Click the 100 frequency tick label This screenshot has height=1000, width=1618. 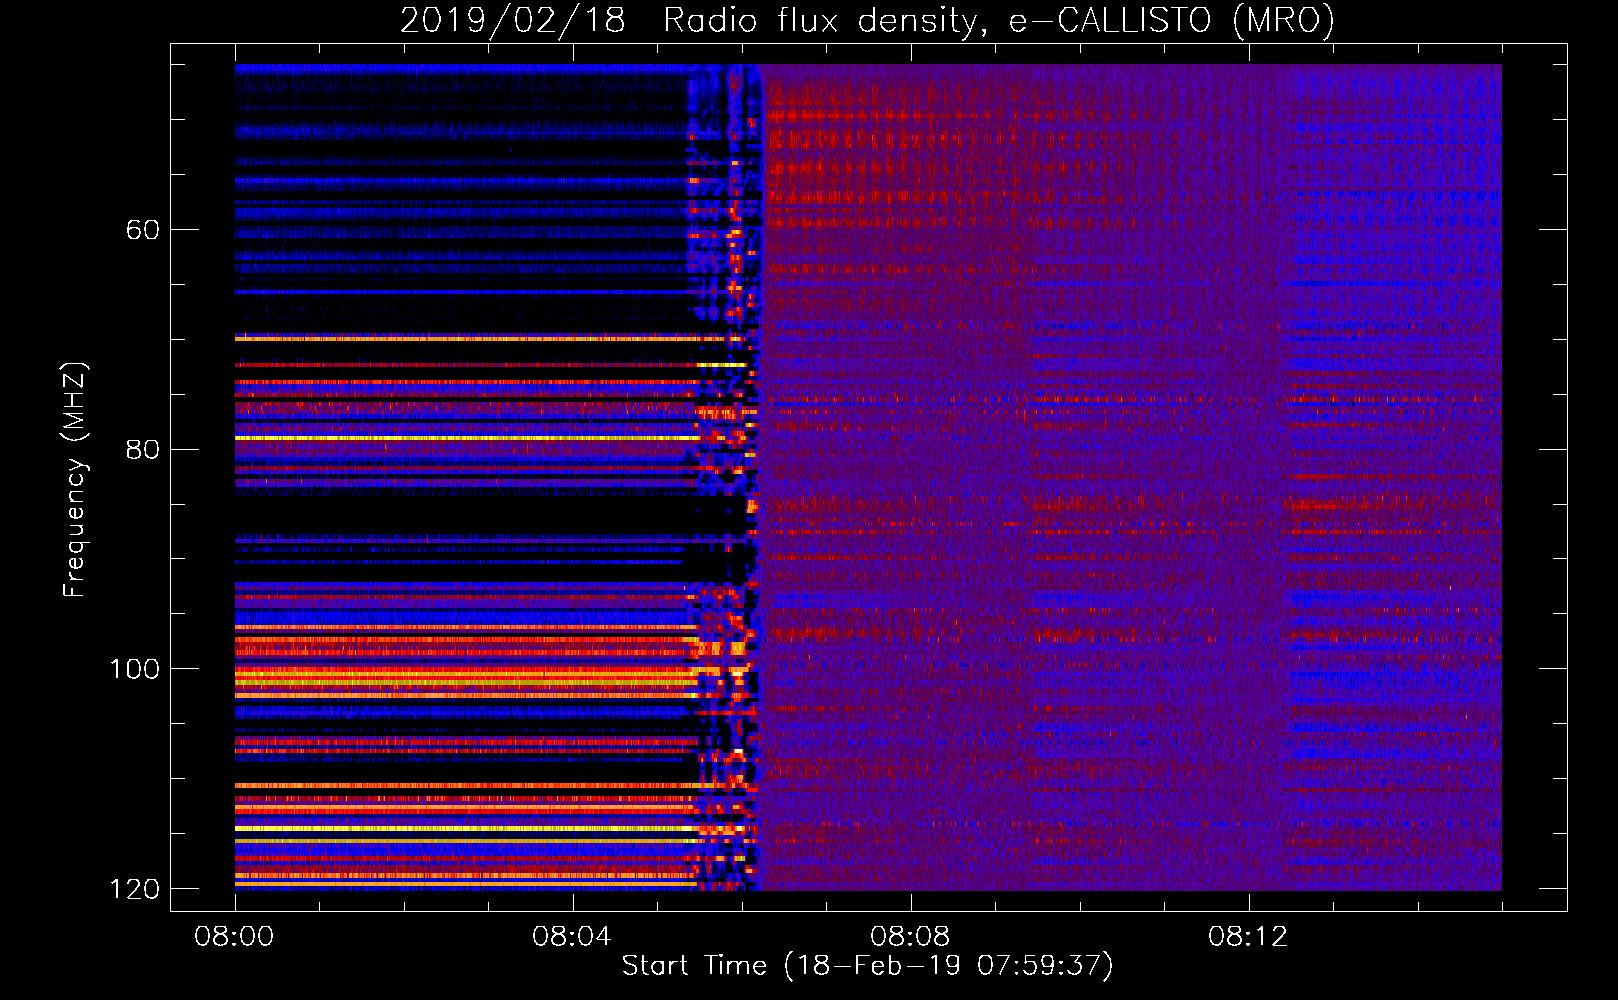coord(134,669)
